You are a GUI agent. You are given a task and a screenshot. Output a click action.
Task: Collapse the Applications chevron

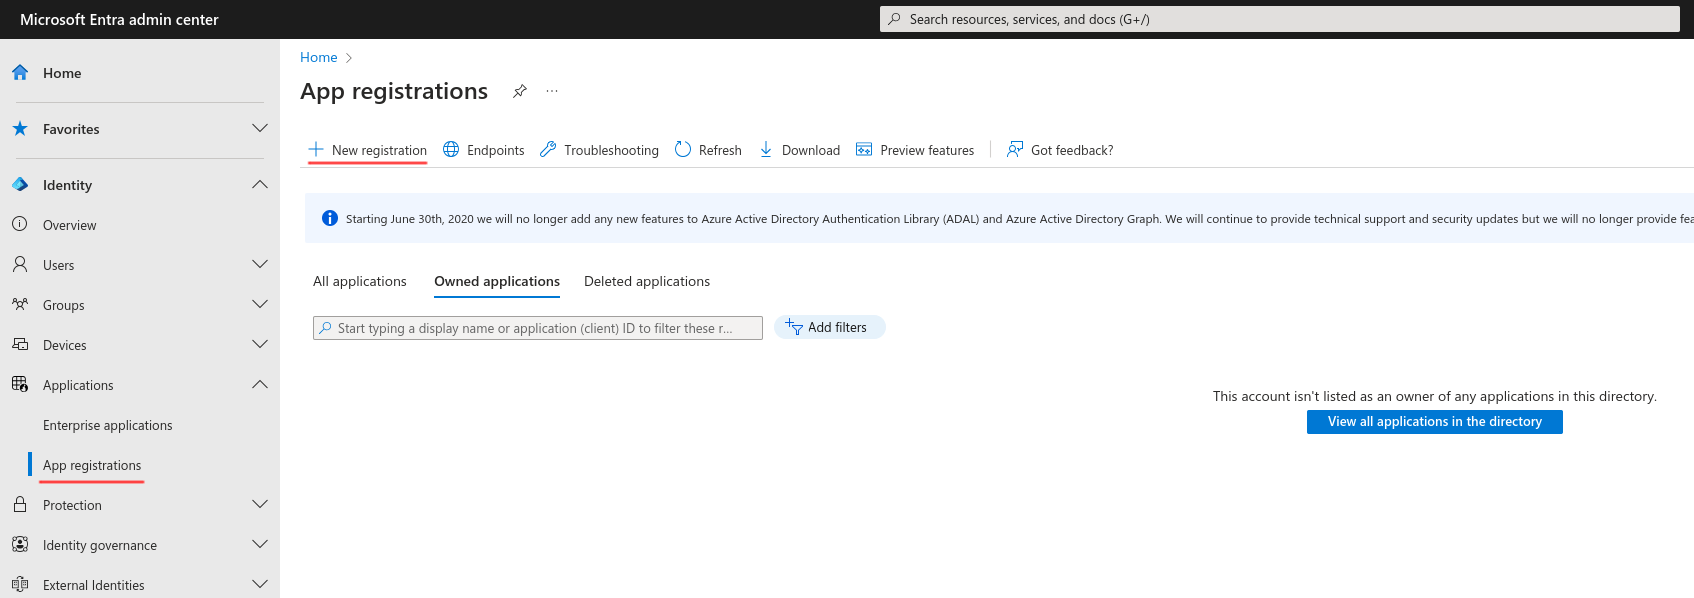[260, 384]
